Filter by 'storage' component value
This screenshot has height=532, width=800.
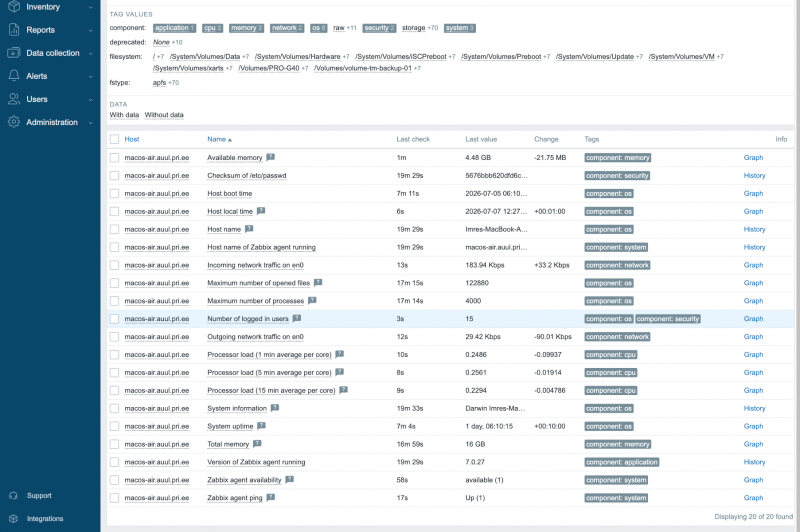413,28
